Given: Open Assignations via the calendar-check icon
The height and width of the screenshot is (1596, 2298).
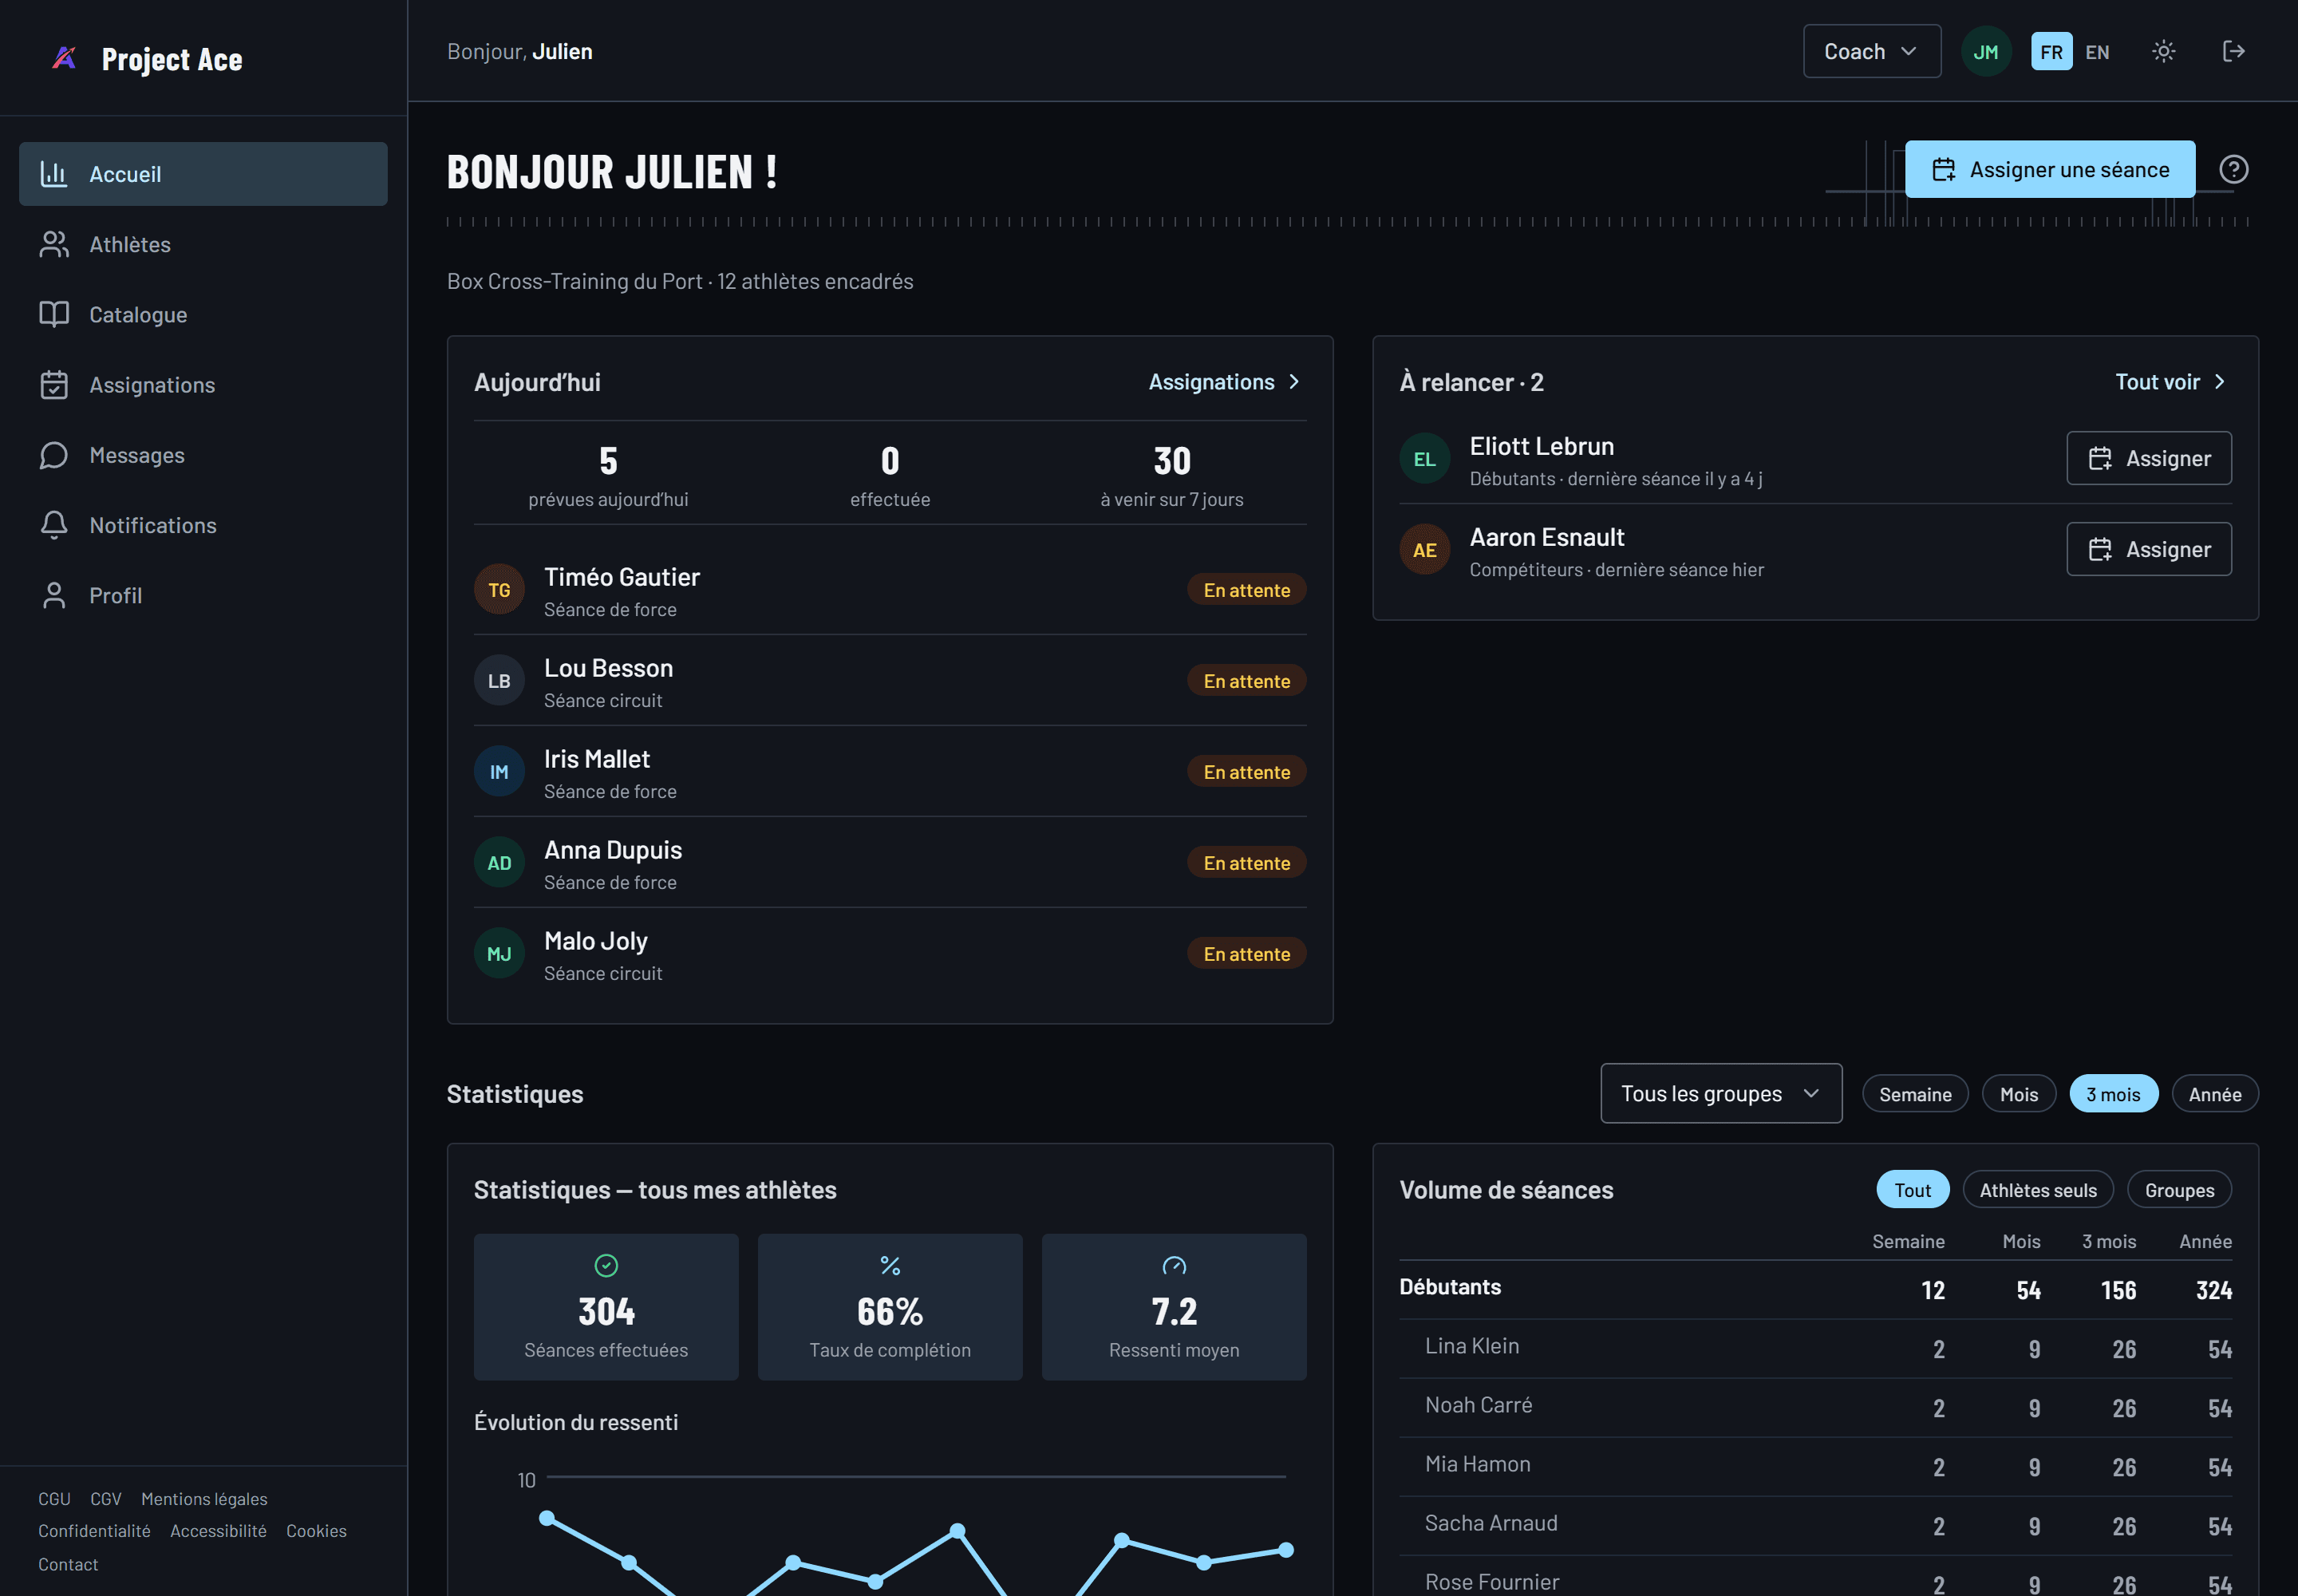Looking at the screenshot, I should tap(54, 385).
